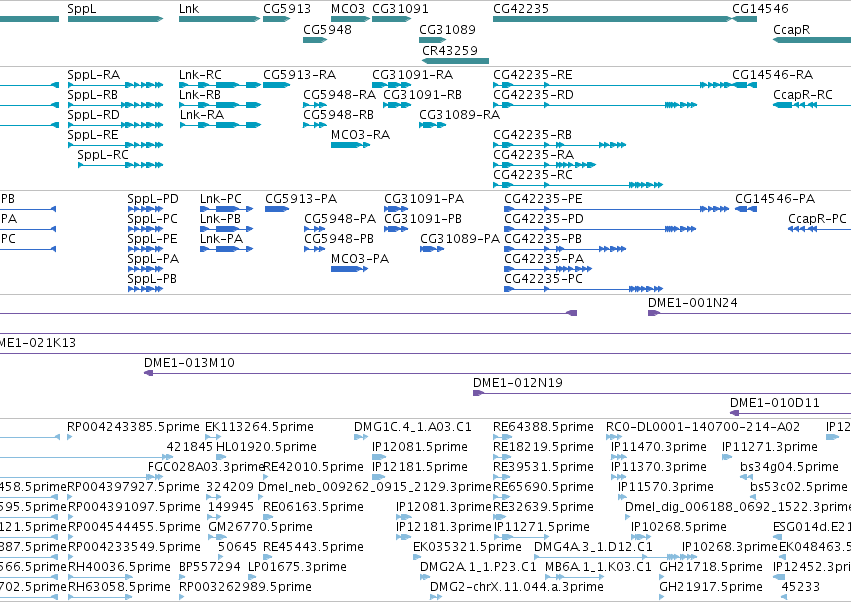
Task: Click transcript CG42235-RE
Action: pyautogui.click(x=612, y=85)
